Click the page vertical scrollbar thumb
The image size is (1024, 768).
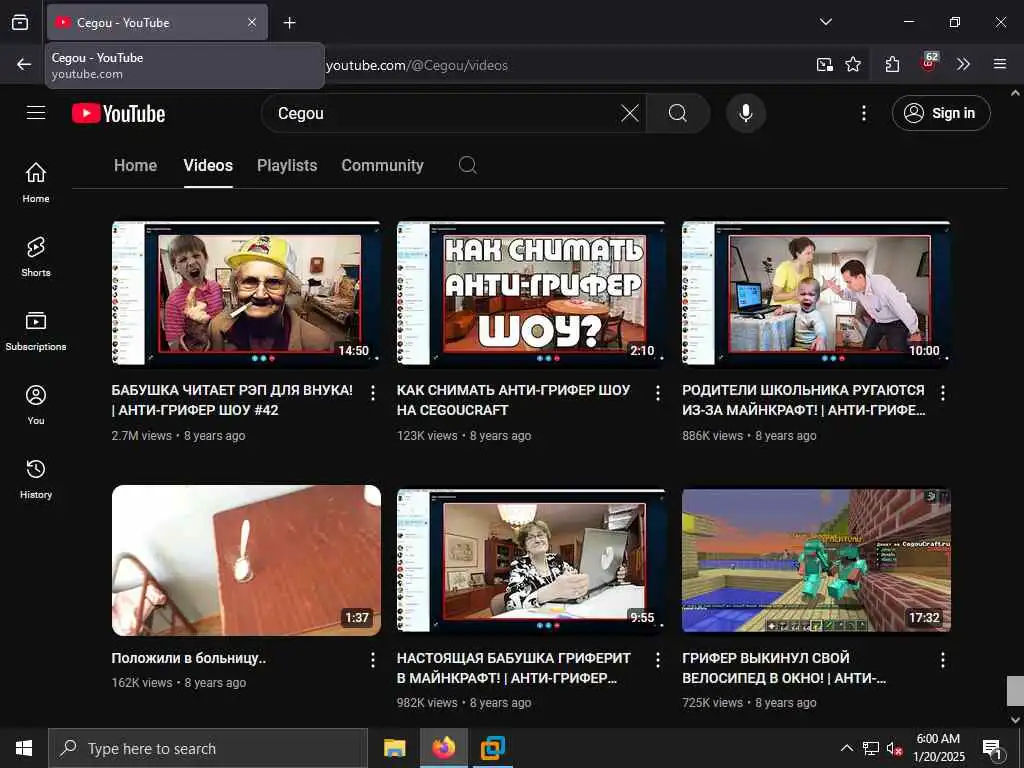pos(1015,690)
